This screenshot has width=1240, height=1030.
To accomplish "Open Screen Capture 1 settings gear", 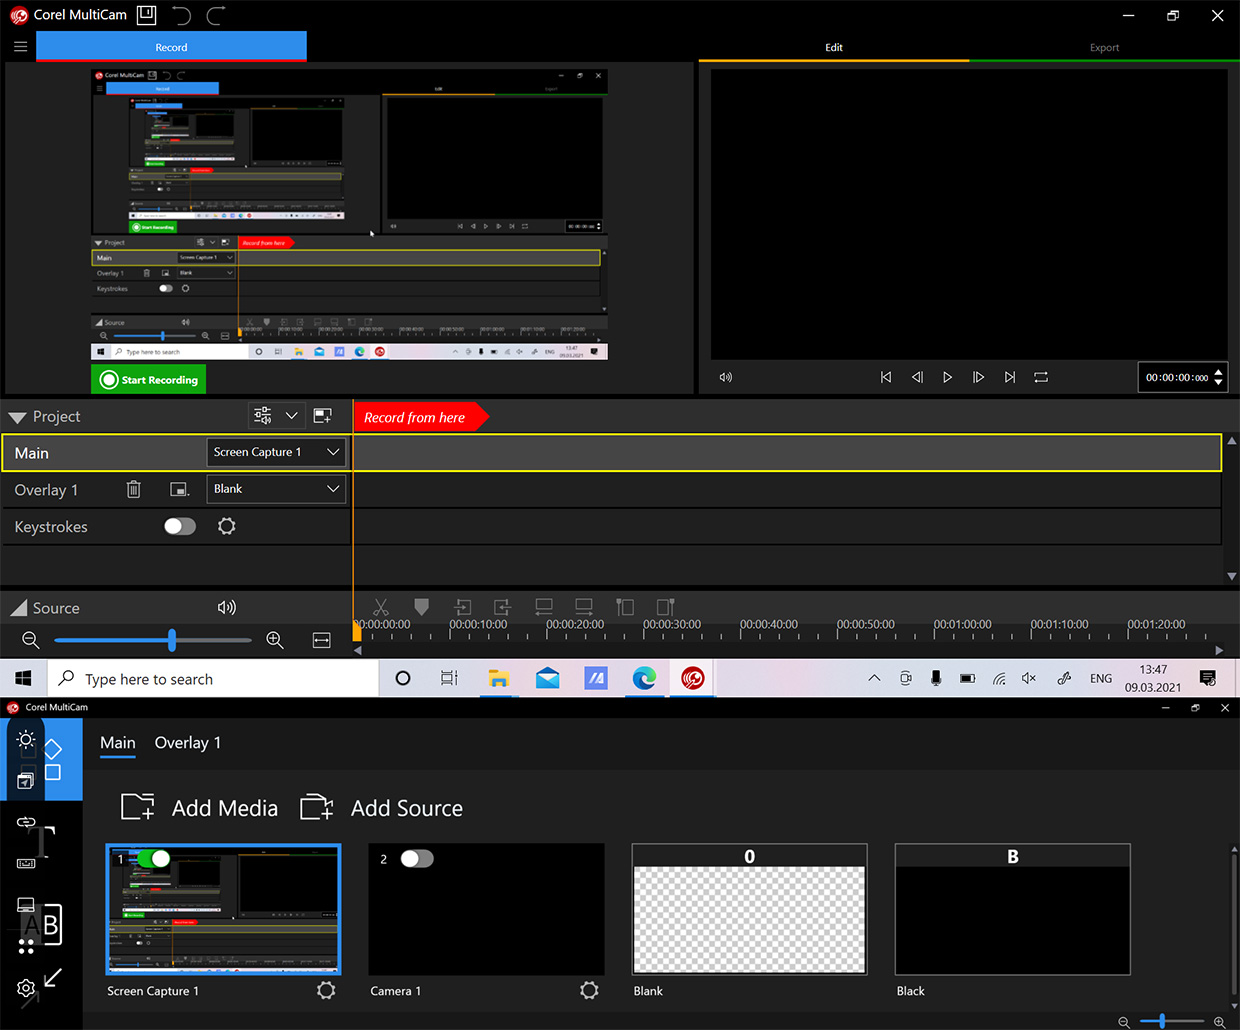I will pos(326,990).
